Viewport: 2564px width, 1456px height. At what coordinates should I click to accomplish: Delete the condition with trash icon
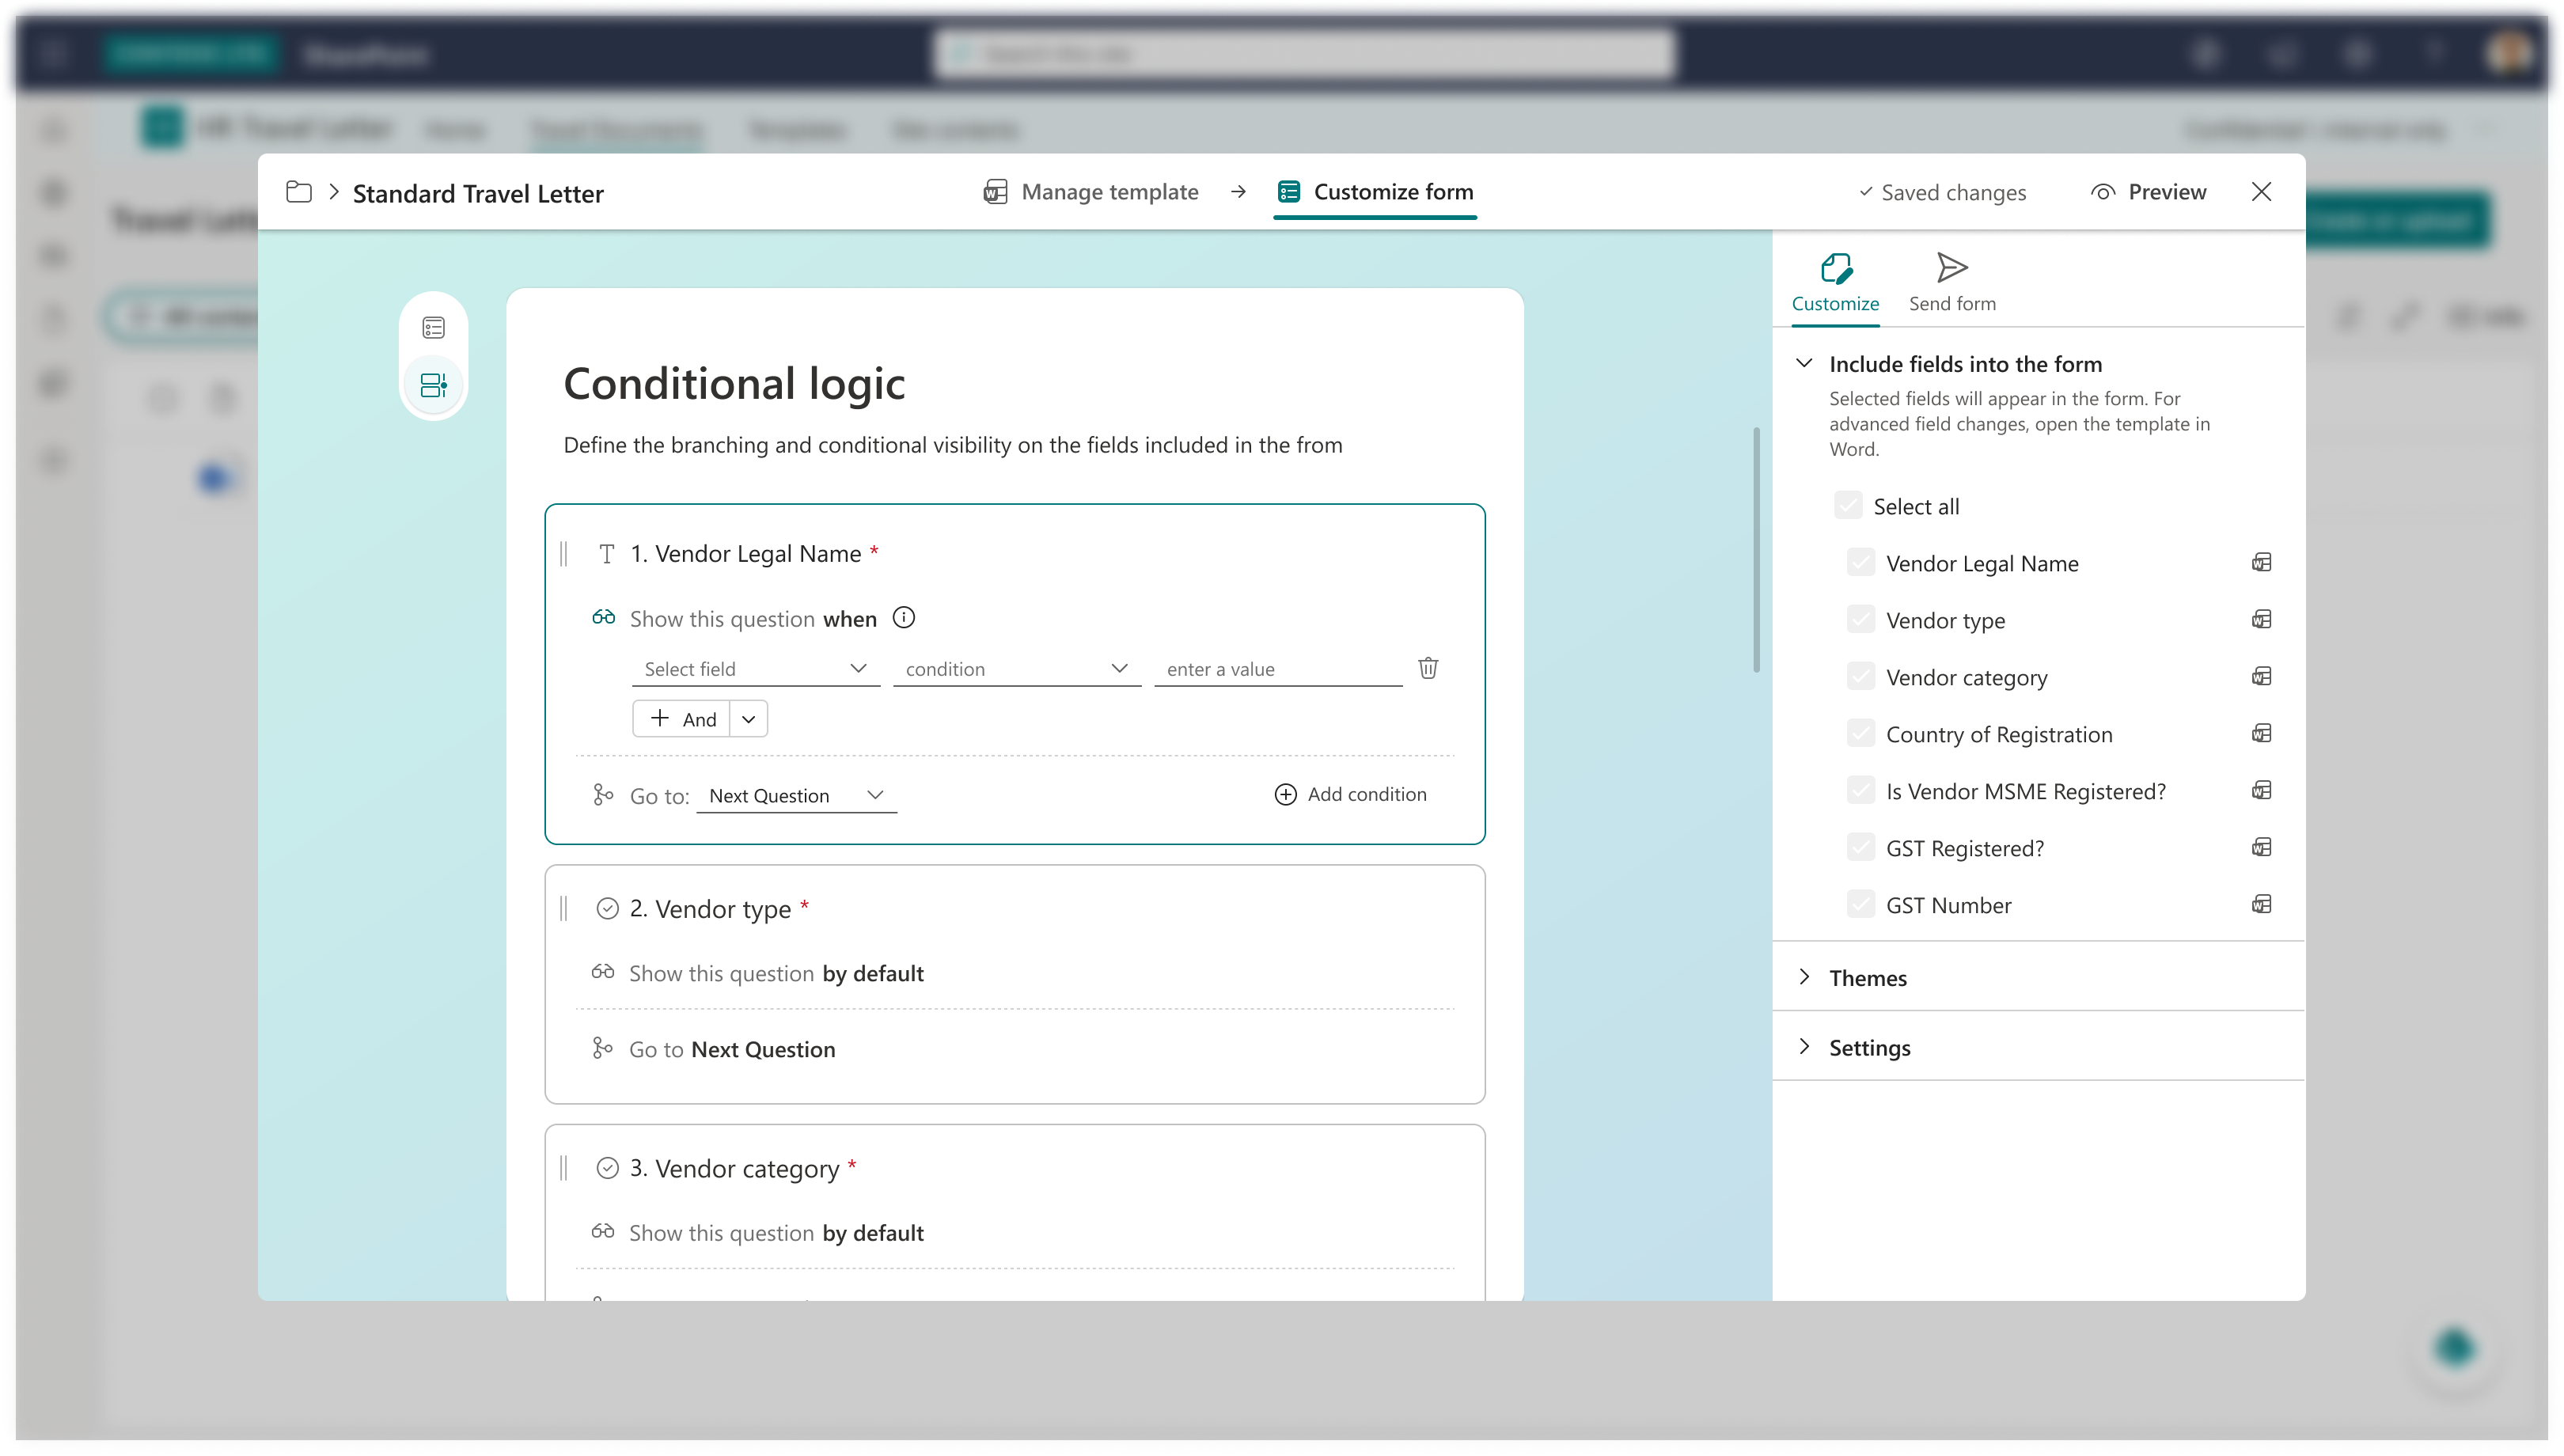1428,668
